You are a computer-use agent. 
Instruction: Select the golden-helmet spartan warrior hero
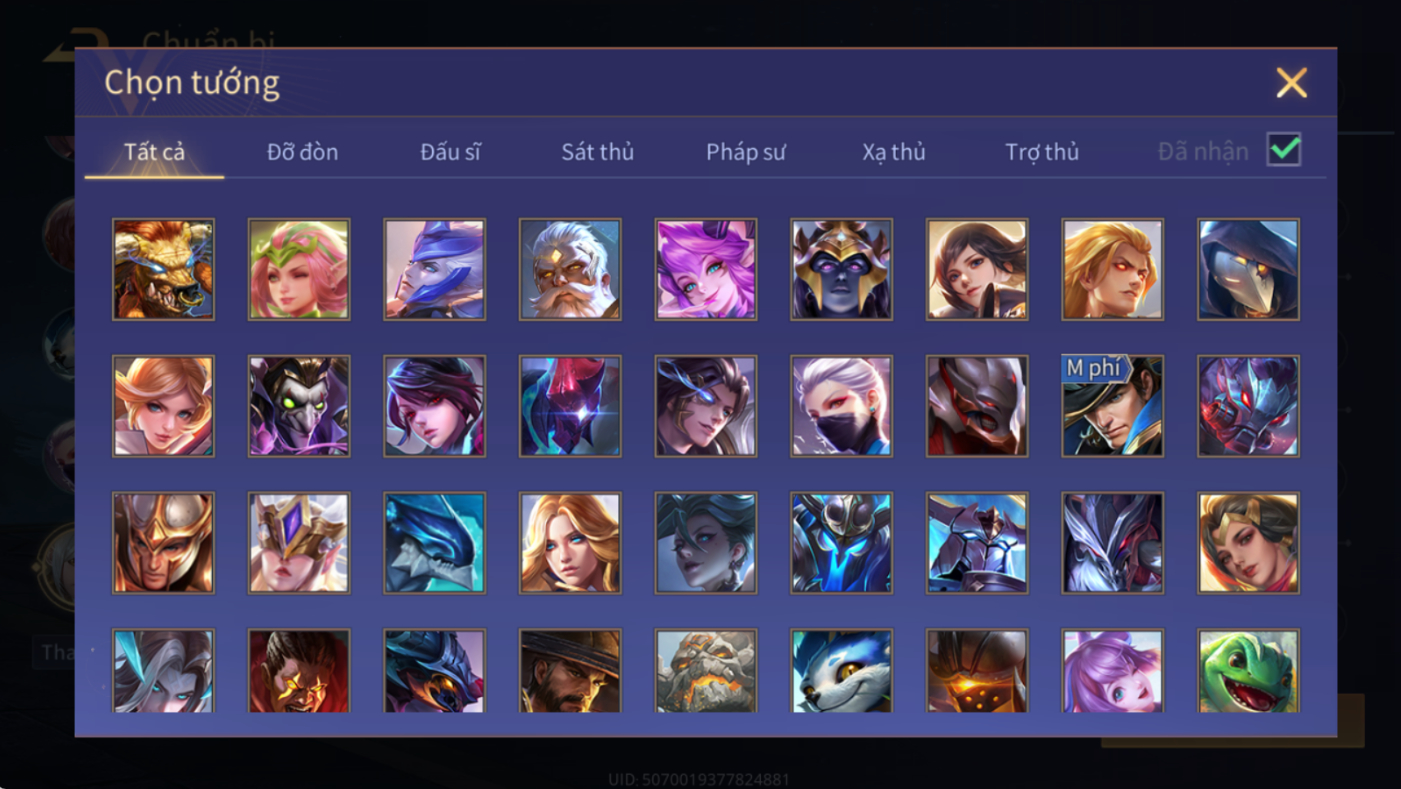tap(163, 543)
